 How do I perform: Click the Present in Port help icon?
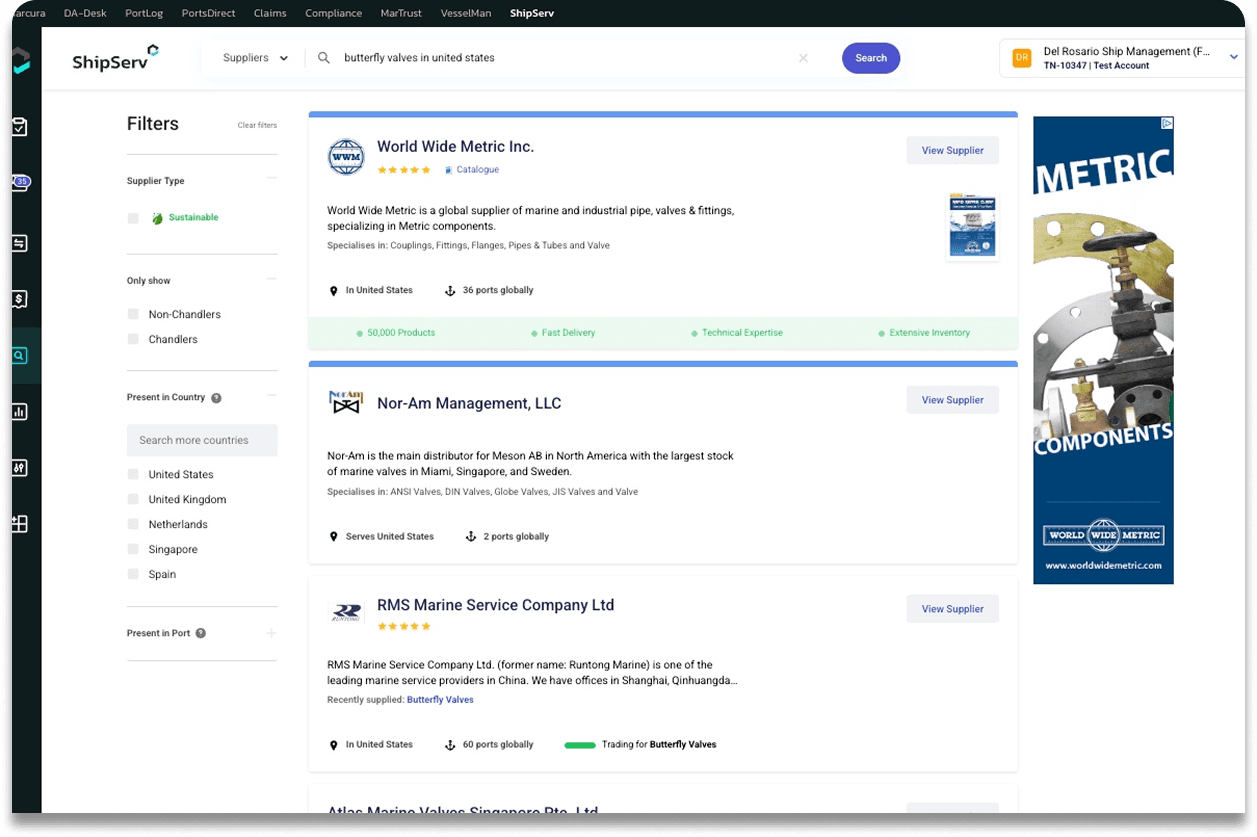click(201, 633)
